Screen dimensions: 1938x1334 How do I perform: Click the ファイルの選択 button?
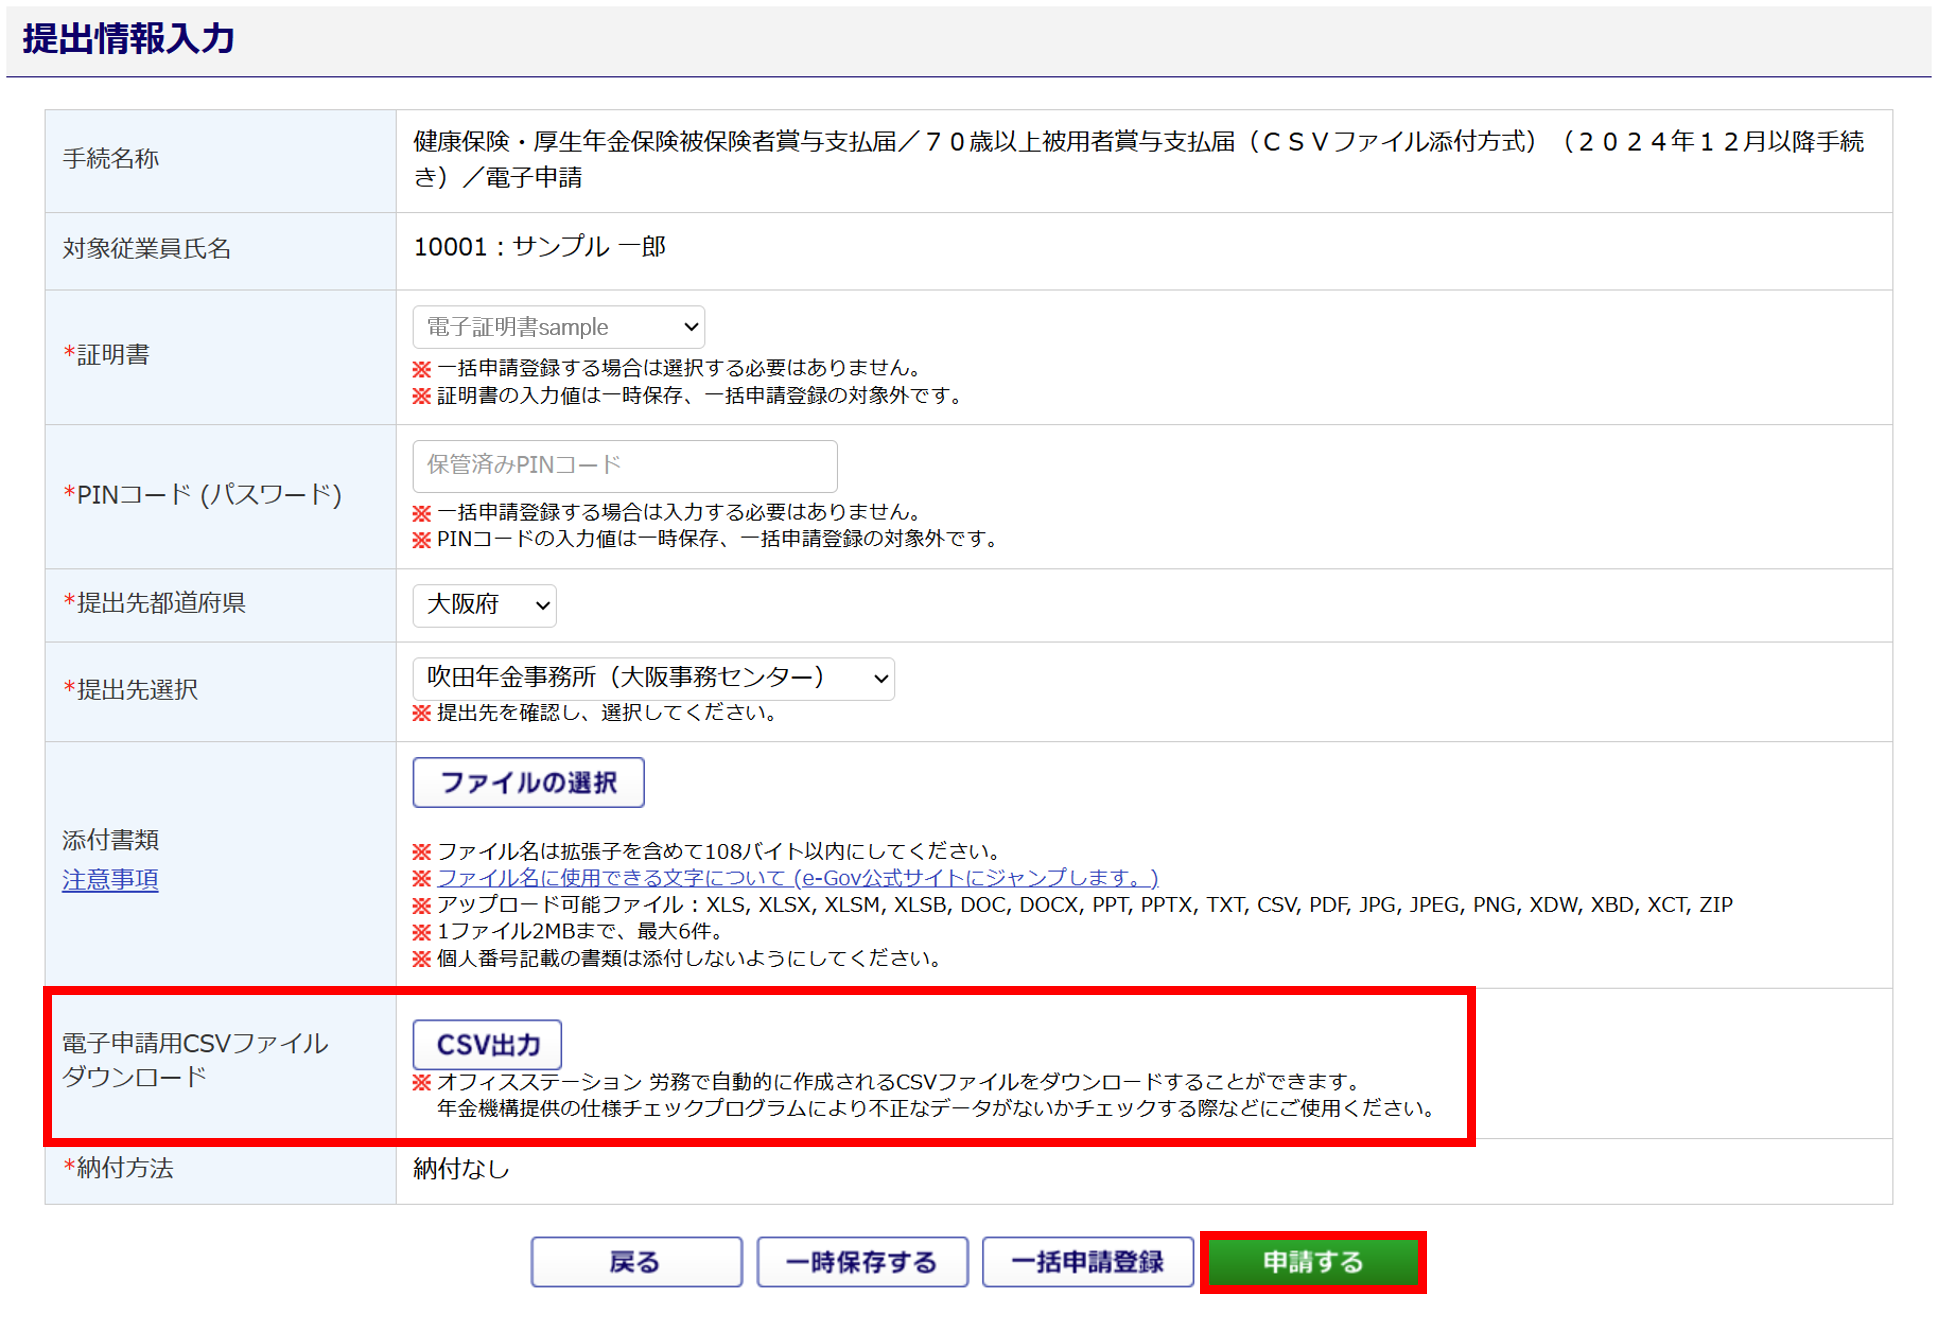(528, 783)
